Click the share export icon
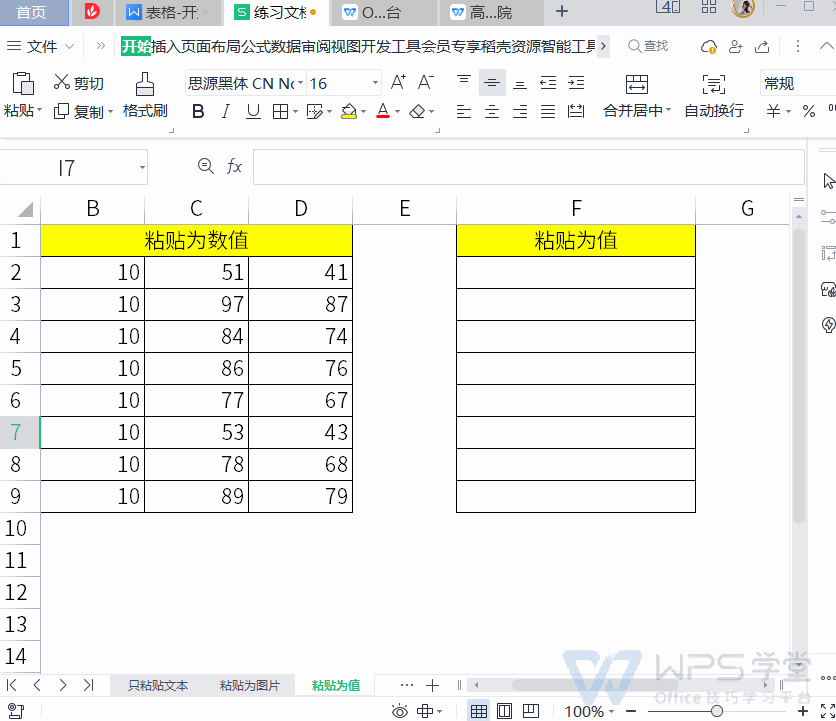This screenshot has height=721, width=836. tap(762, 47)
